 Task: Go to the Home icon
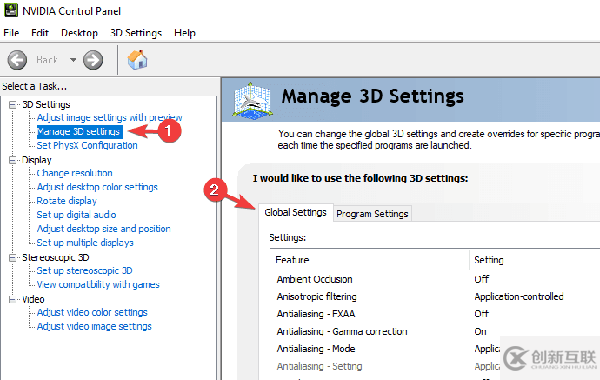point(137,60)
